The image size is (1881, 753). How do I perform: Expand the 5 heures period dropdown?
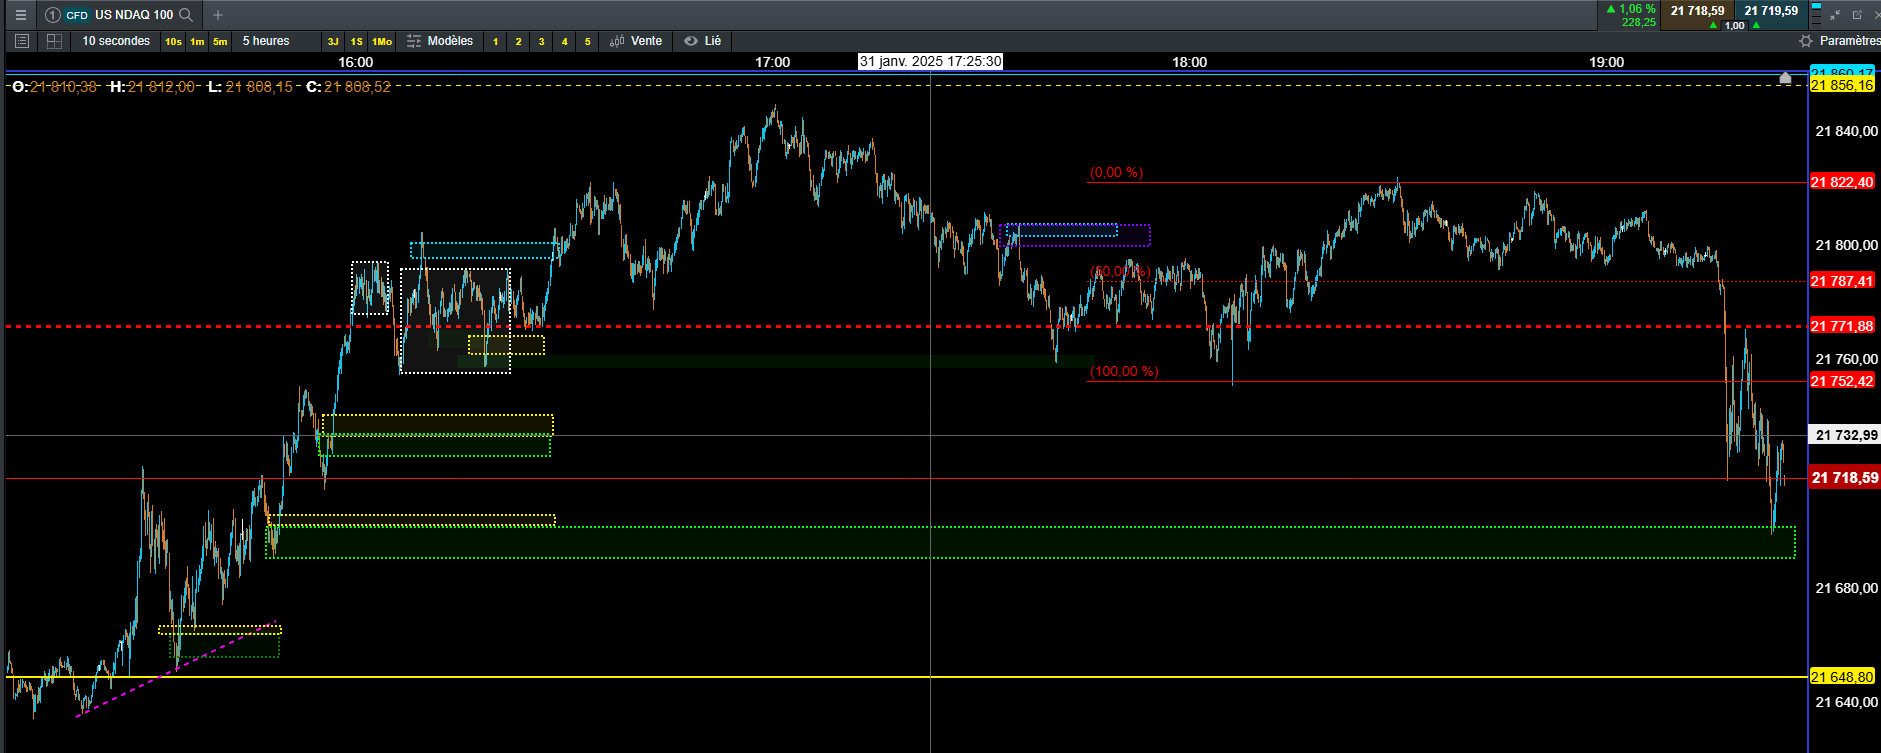(x=266, y=41)
